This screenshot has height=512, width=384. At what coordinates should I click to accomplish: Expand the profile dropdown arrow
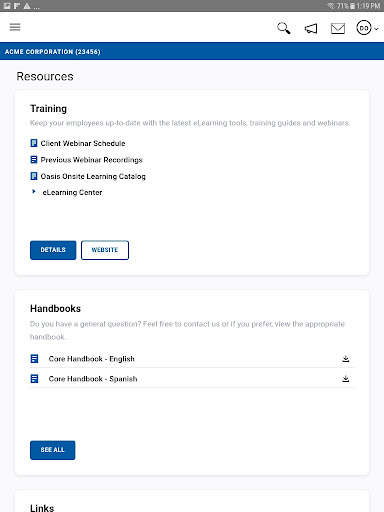(376, 29)
